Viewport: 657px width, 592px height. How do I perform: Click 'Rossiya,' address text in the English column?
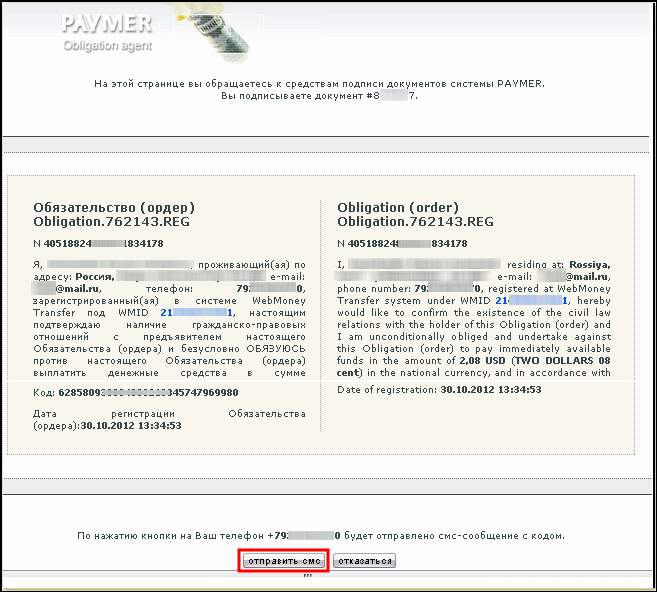(590, 265)
